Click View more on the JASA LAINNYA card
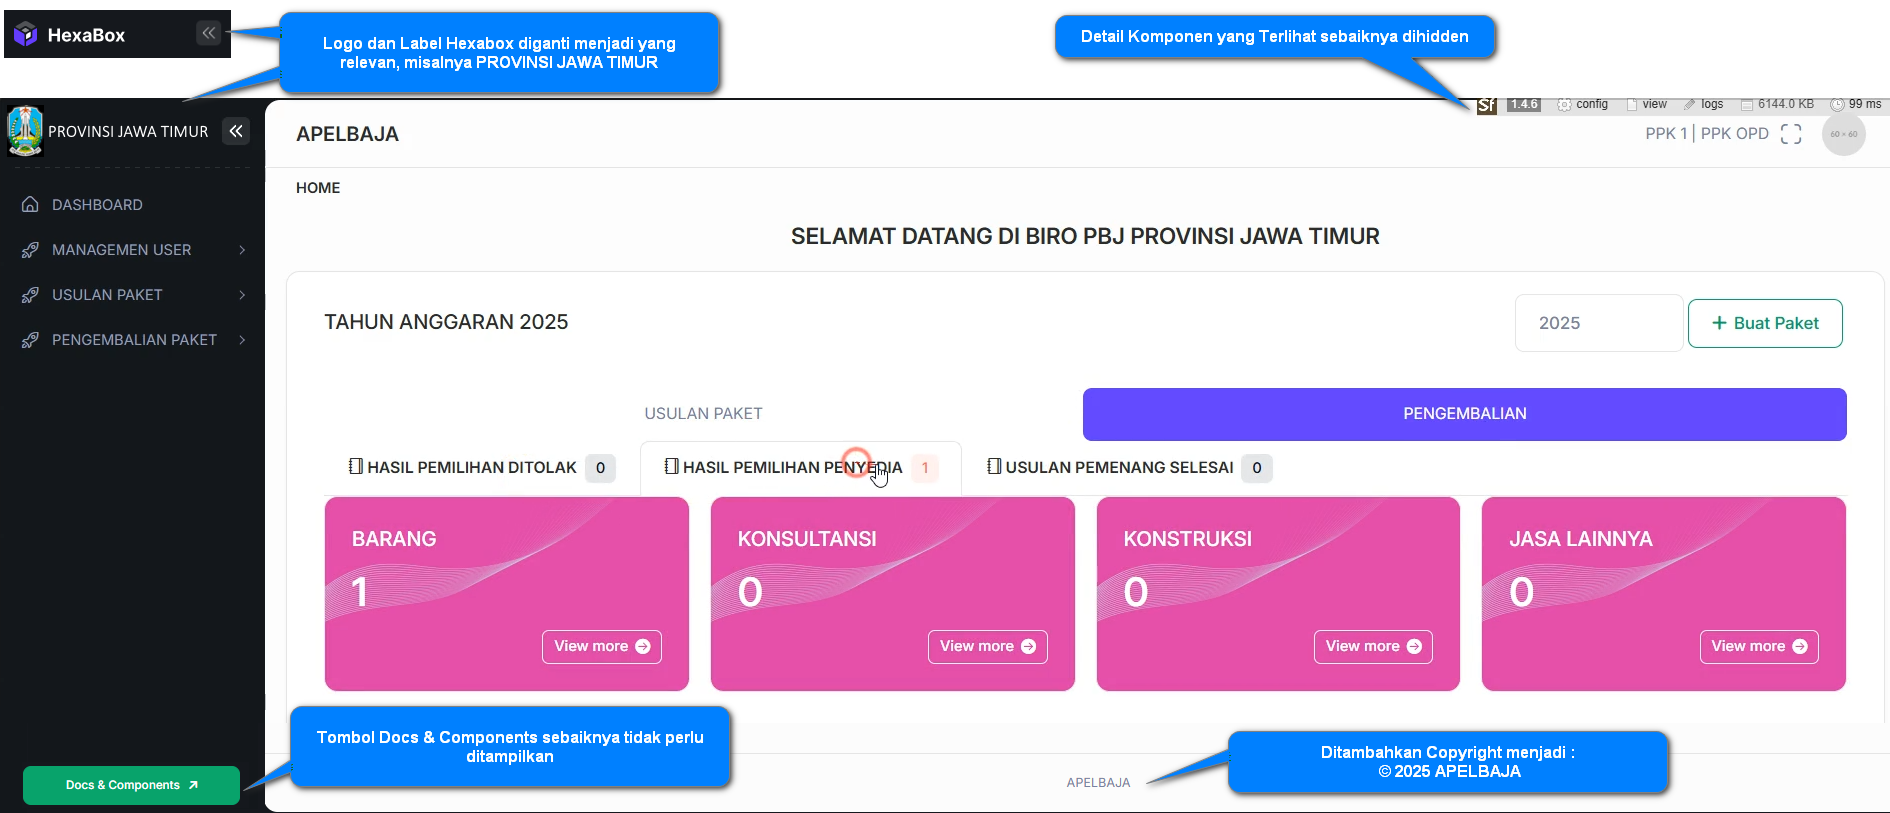The image size is (1890, 813). point(1759,646)
